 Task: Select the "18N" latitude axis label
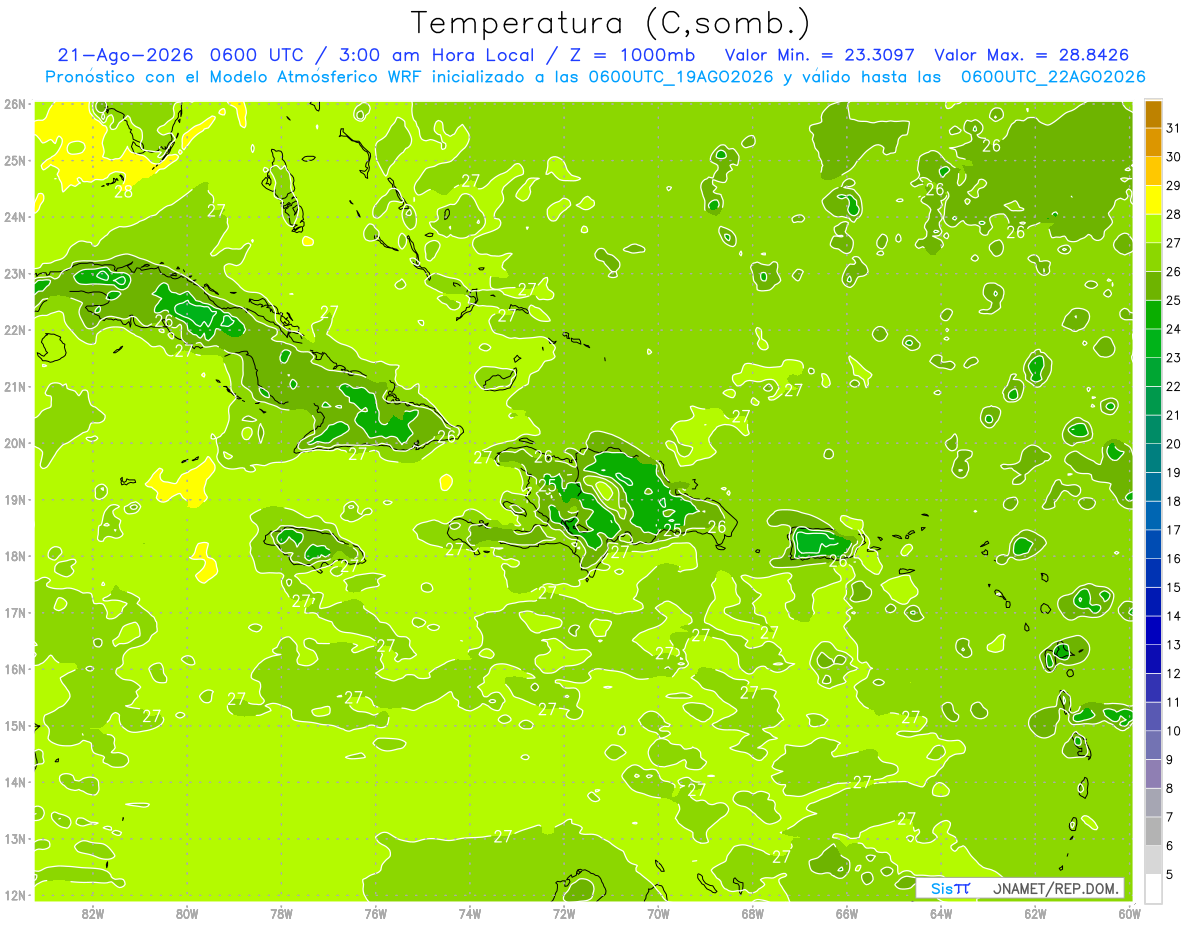click(15, 556)
